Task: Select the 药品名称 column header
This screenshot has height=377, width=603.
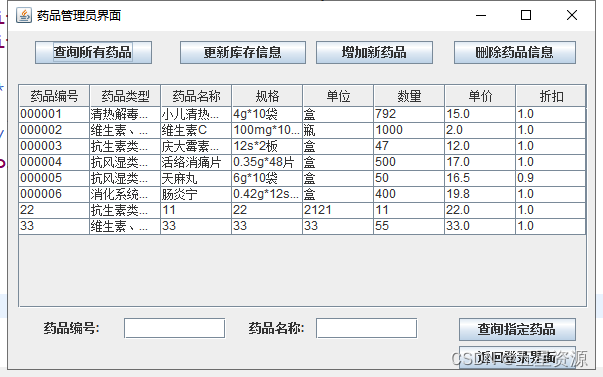Action: pyautogui.click(x=196, y=96)
